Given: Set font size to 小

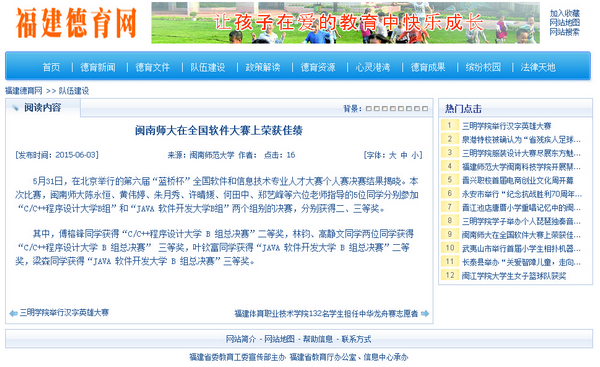Looking at the screenshot, I should tap(415, 155).
